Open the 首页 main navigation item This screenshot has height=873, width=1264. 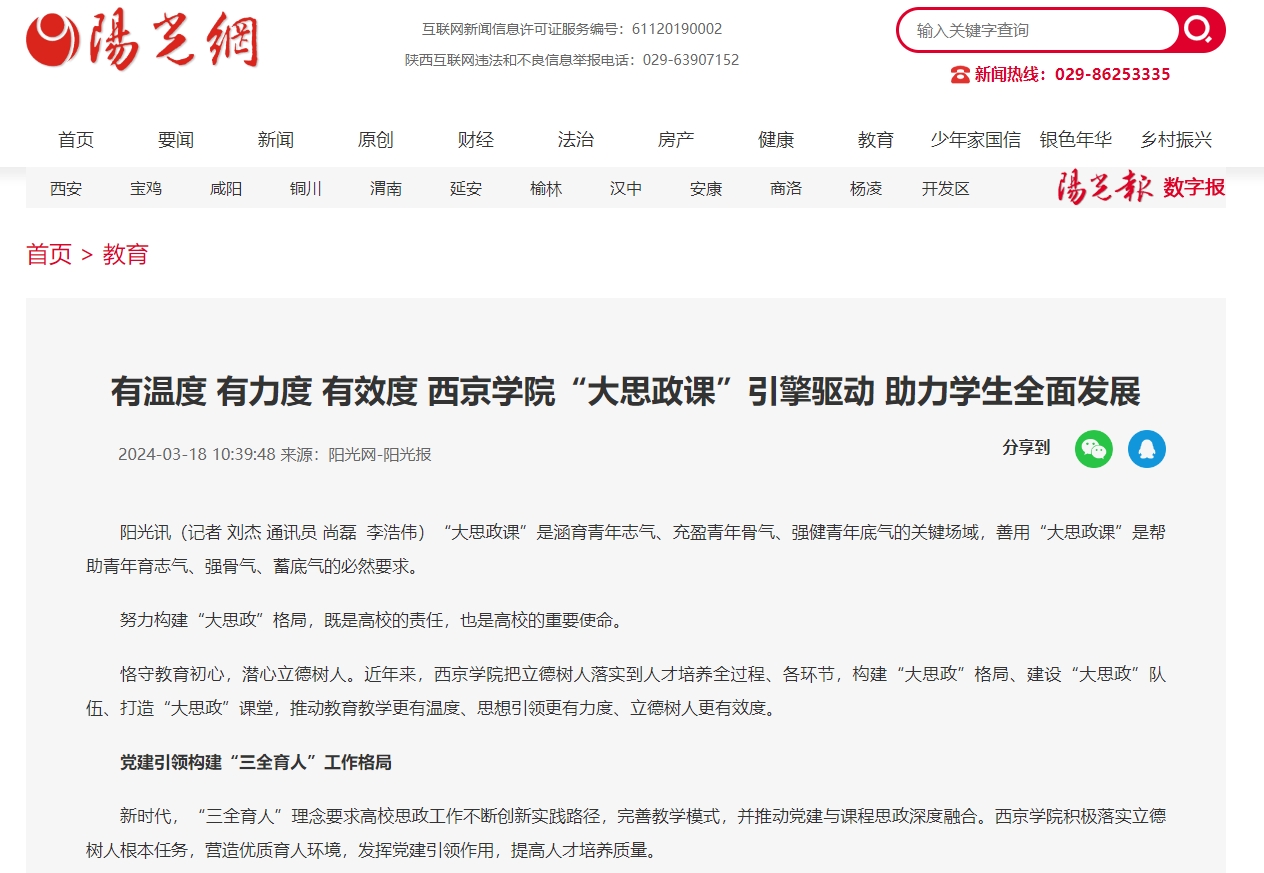click(76, 140)
